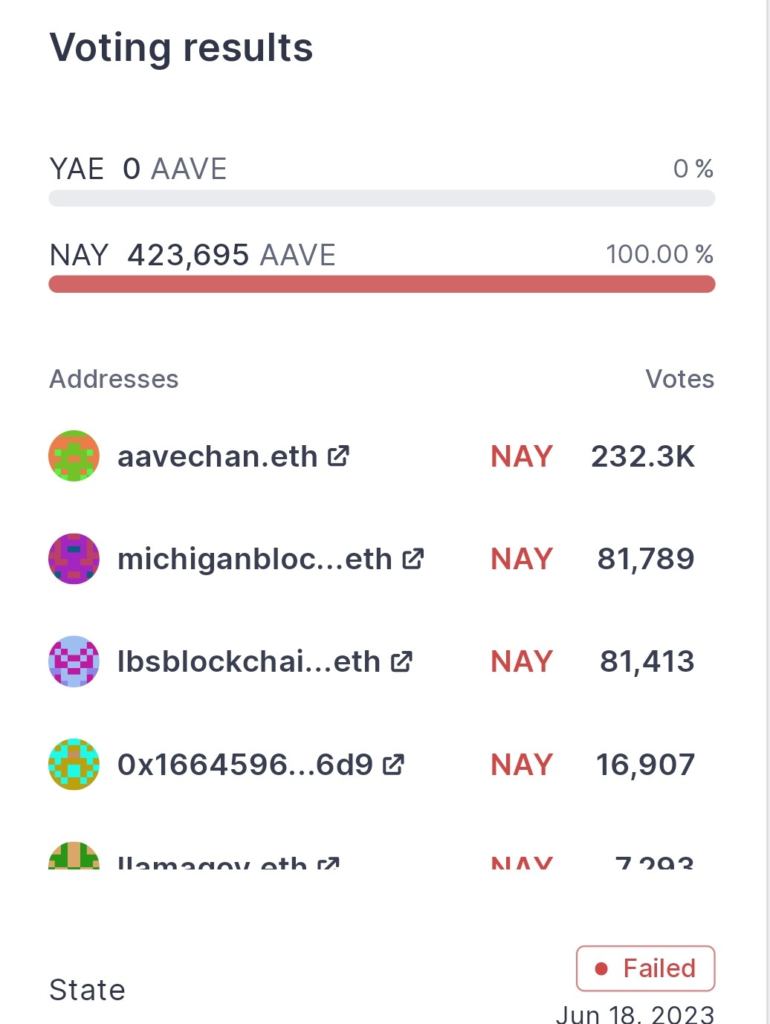
Task: Click the Voting results heading
Action: click(181, 47)
